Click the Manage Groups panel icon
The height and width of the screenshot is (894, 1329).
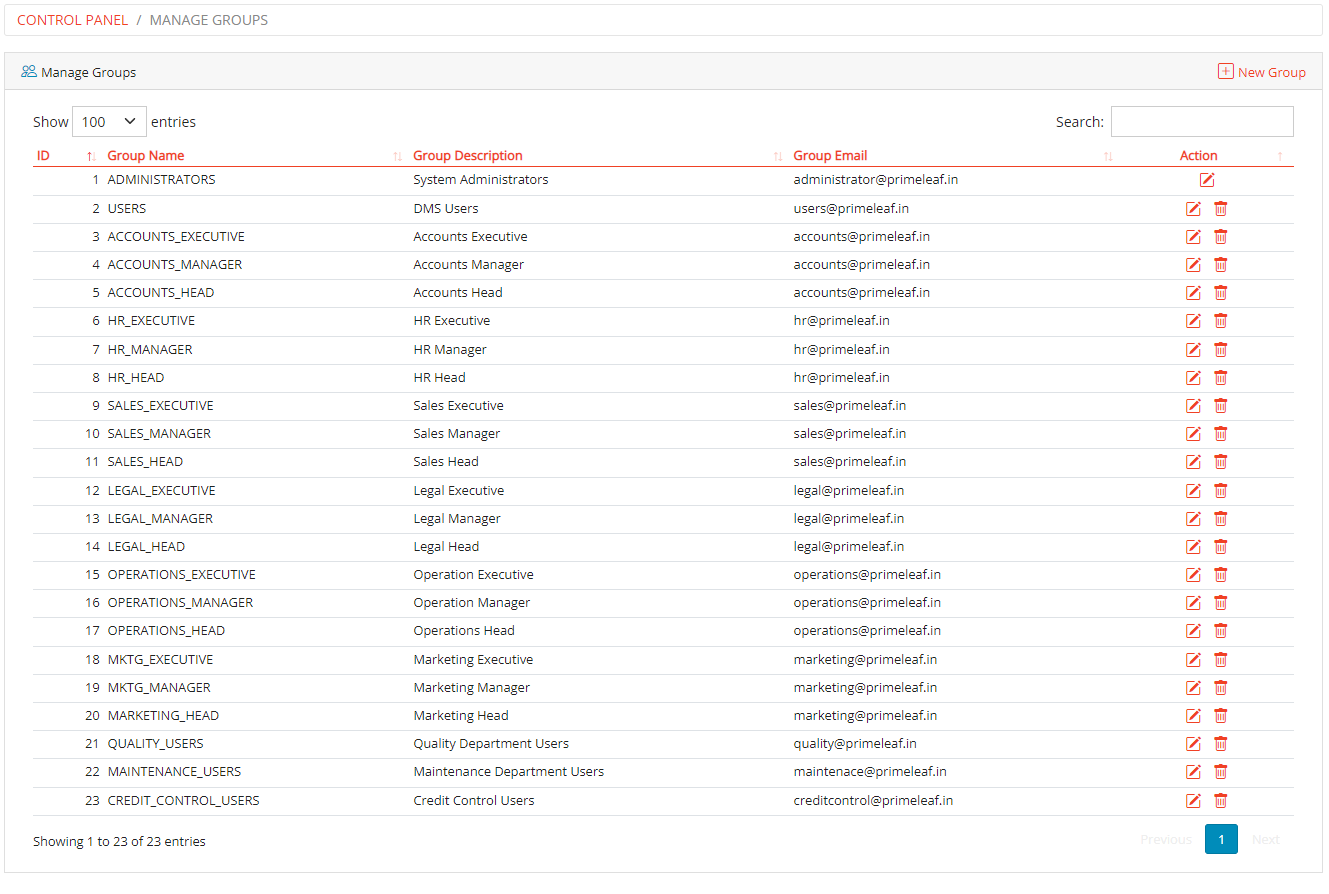pos(27,71)
